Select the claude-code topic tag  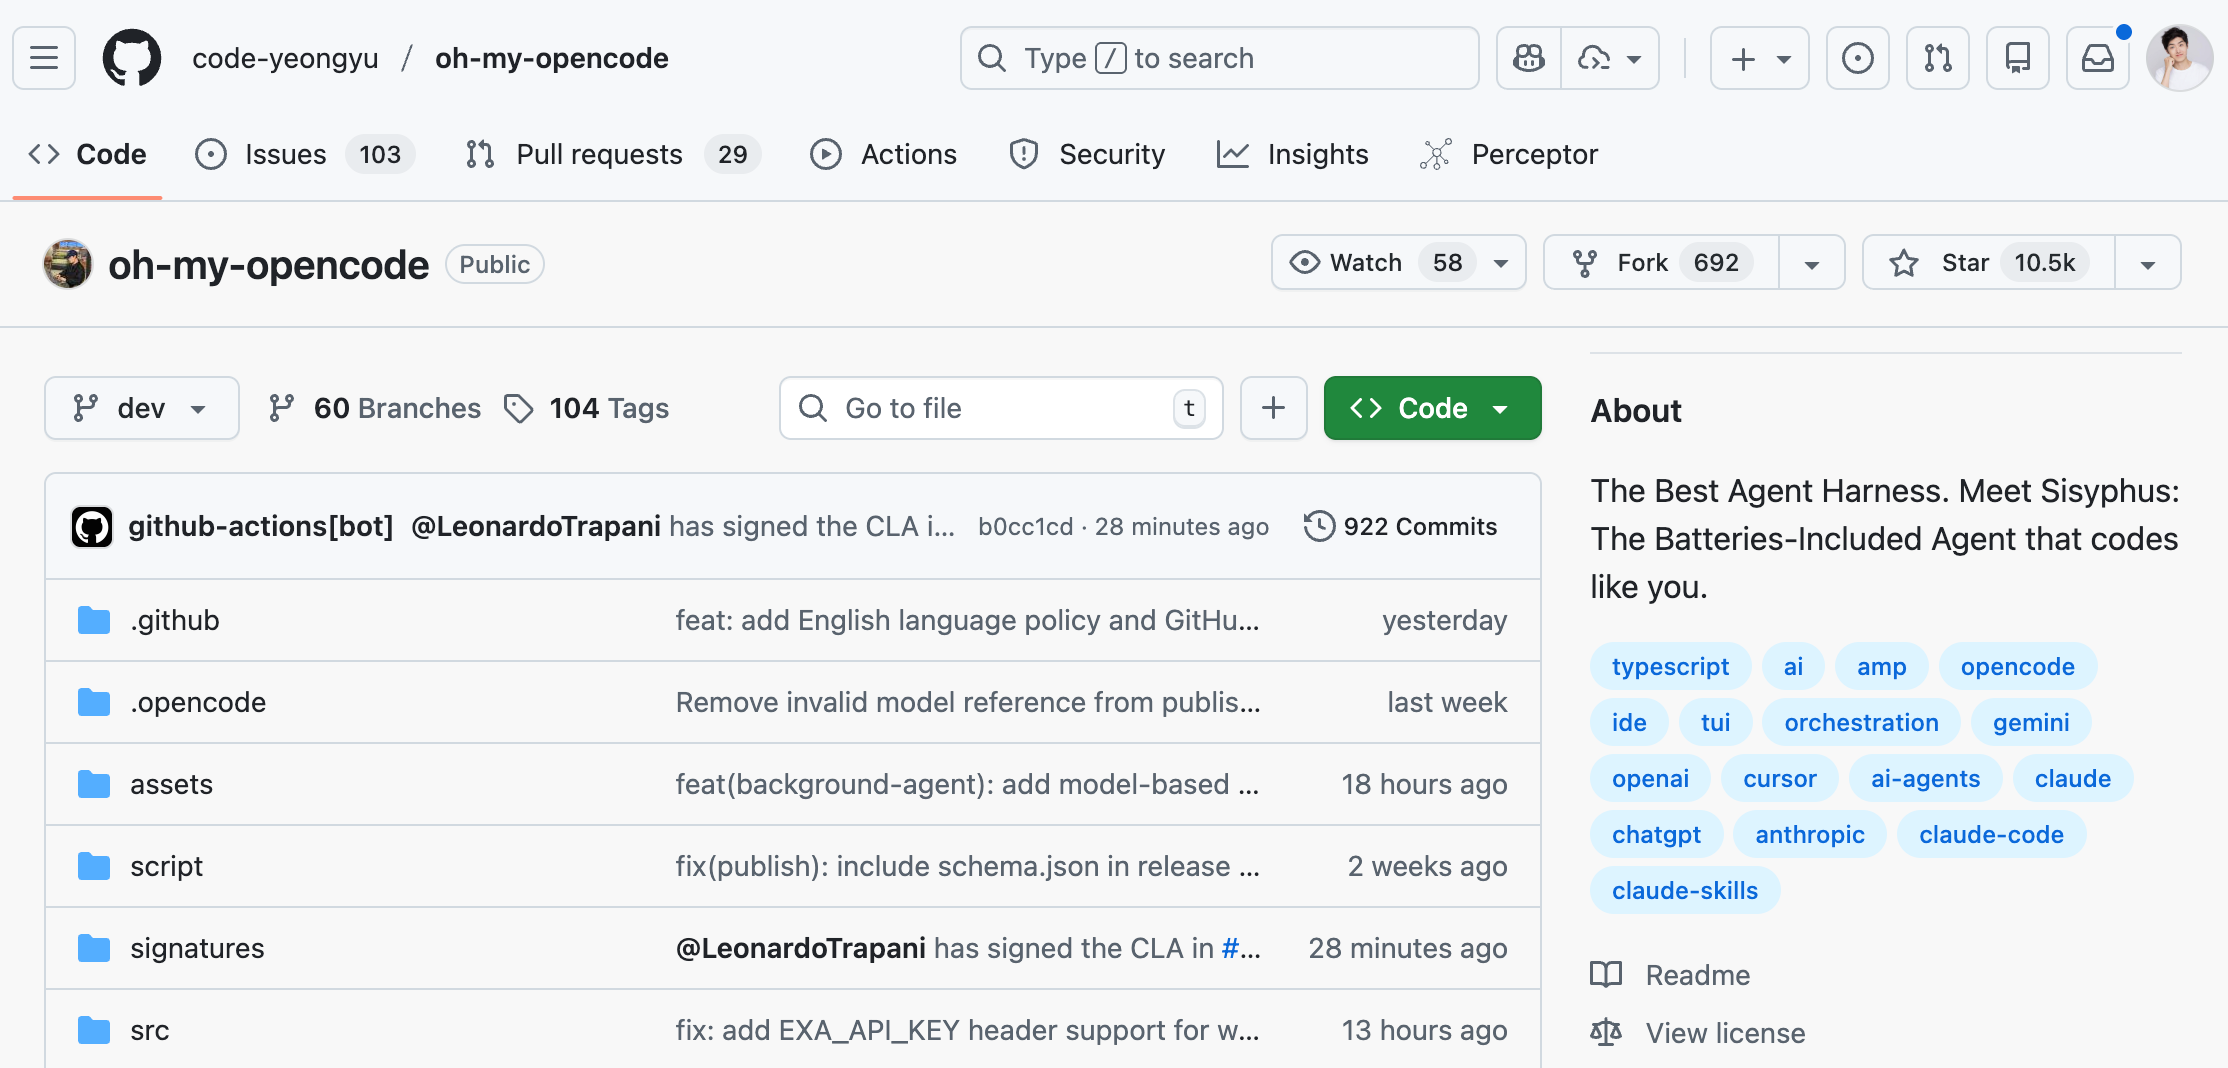pos(1991,834)
